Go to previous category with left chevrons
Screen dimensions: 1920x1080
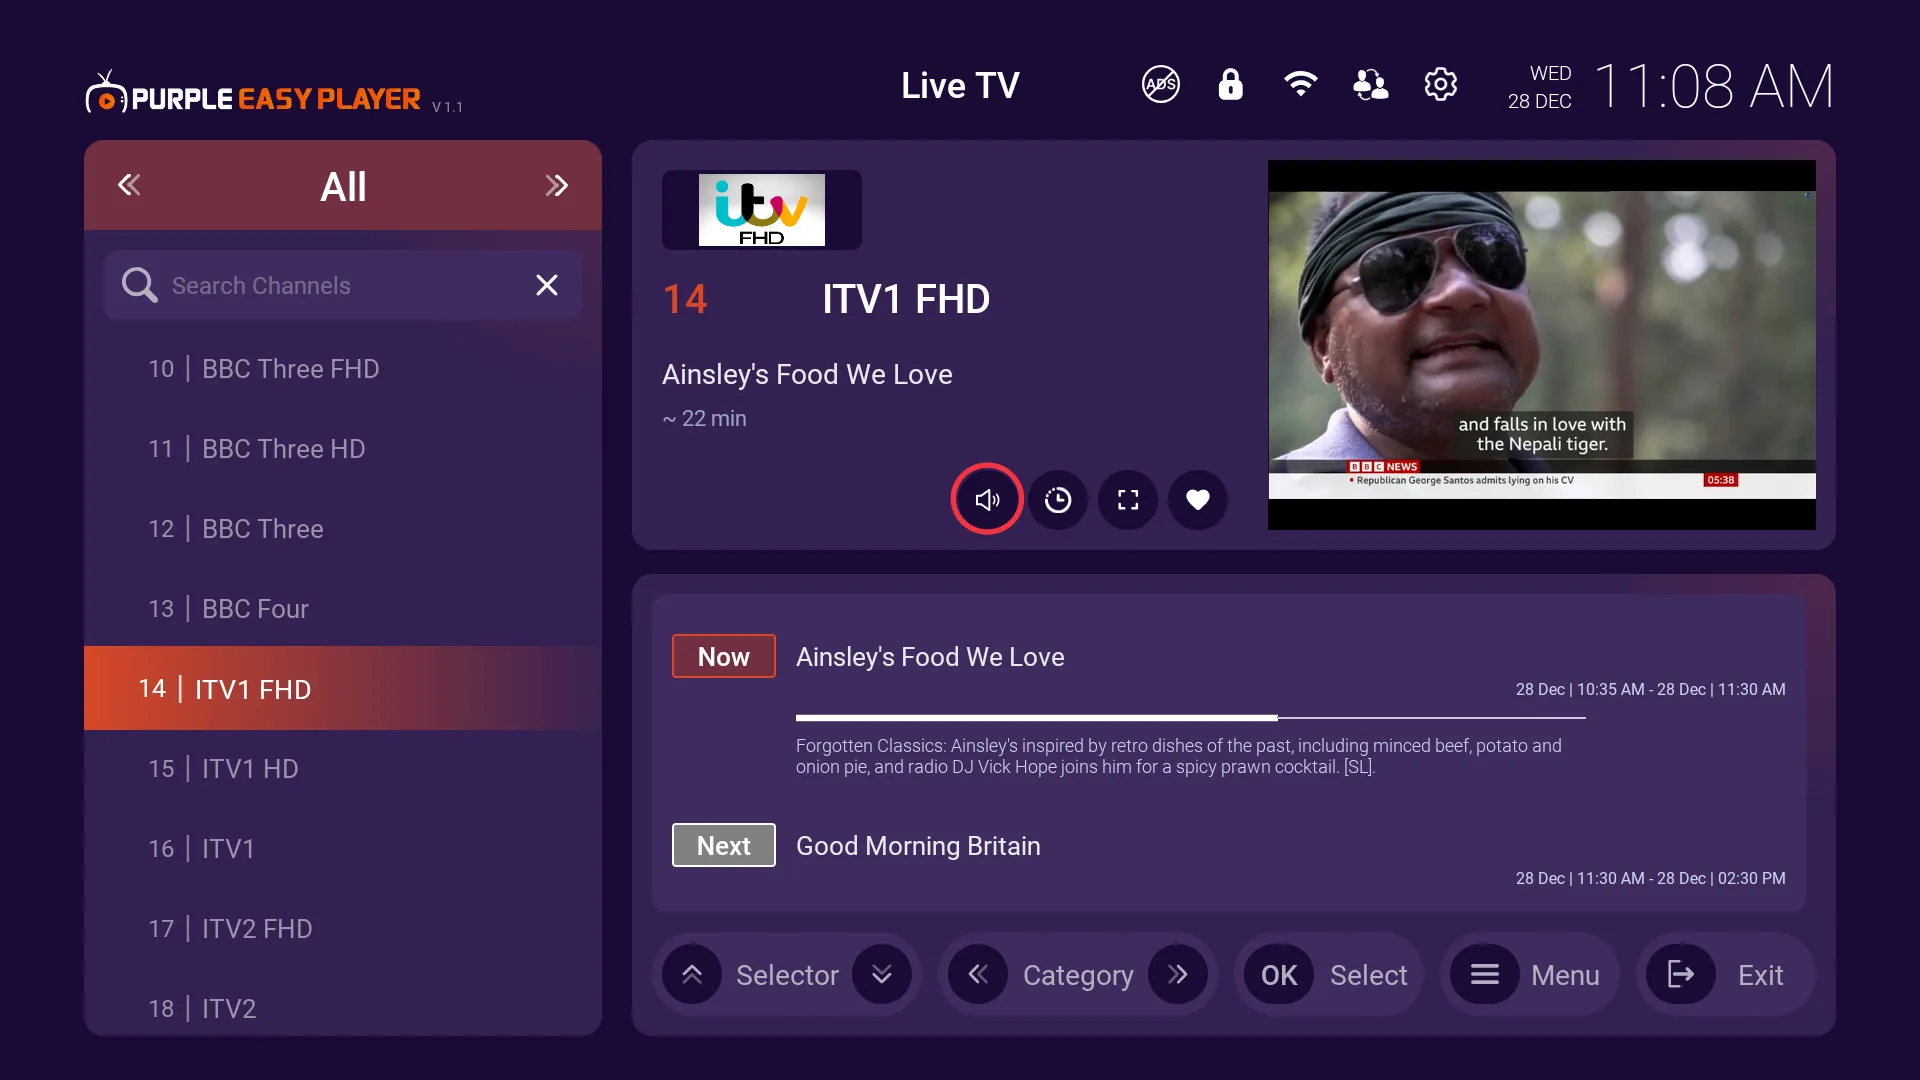(129, 185)
